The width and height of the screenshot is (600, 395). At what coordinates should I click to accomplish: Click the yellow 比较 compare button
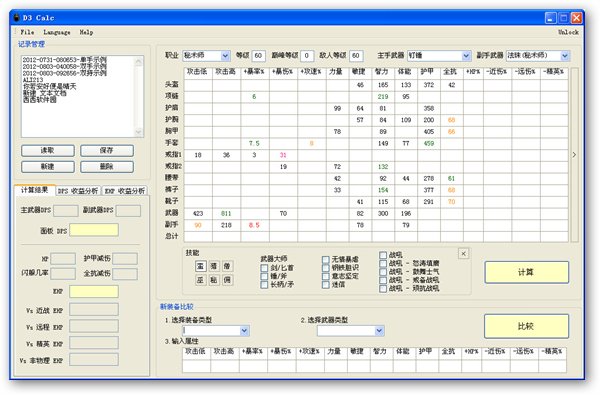pyautogui.click(x=526, y=326)
